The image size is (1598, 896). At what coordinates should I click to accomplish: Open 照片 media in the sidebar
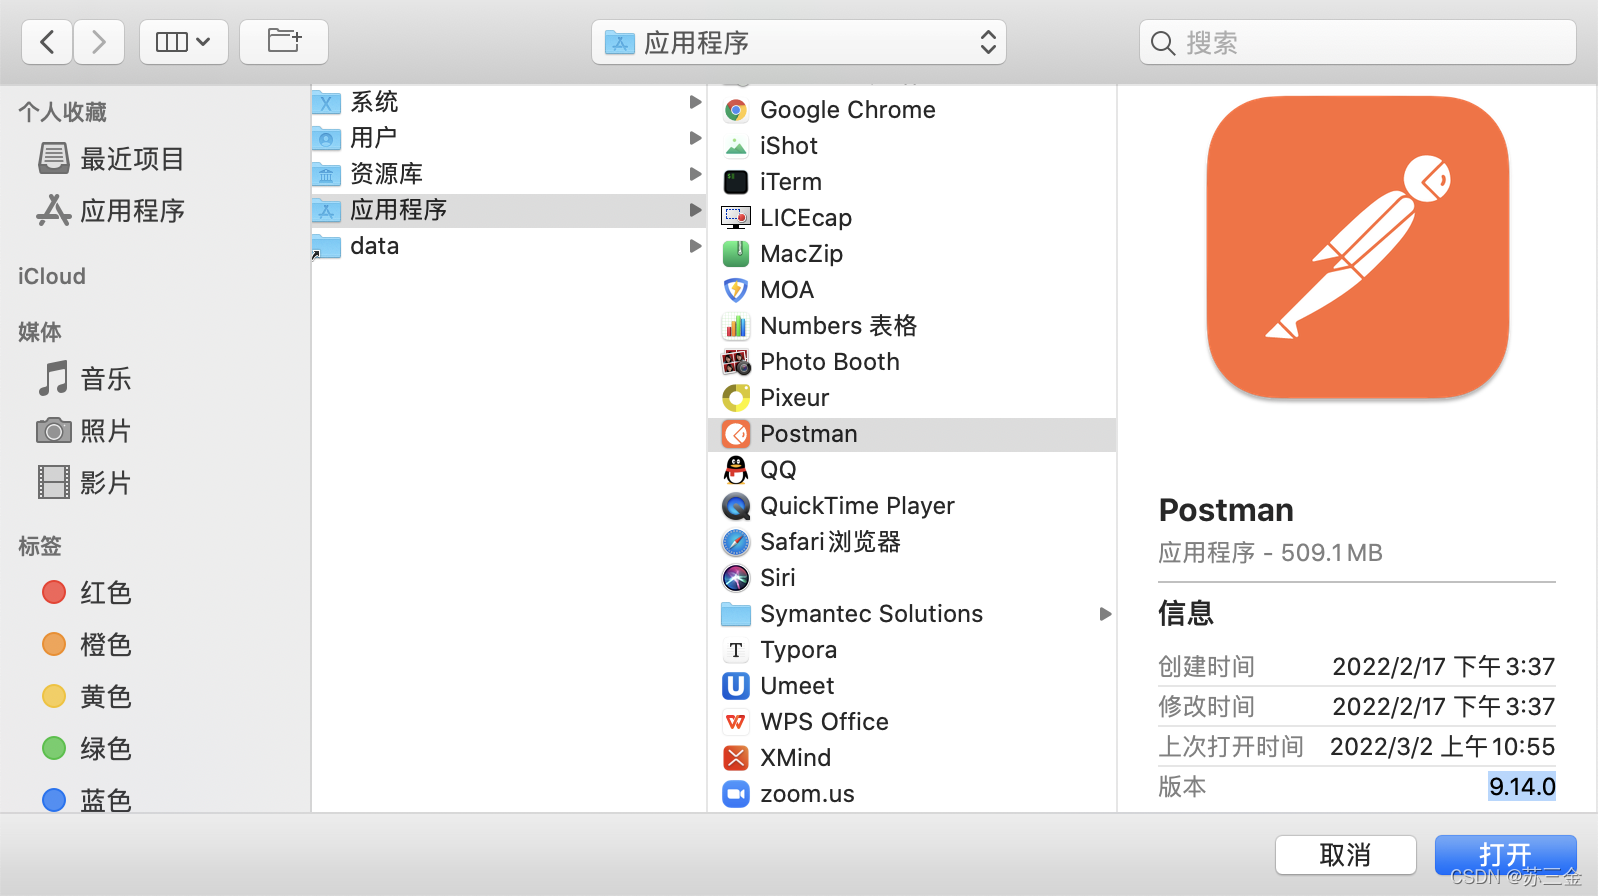85,431
